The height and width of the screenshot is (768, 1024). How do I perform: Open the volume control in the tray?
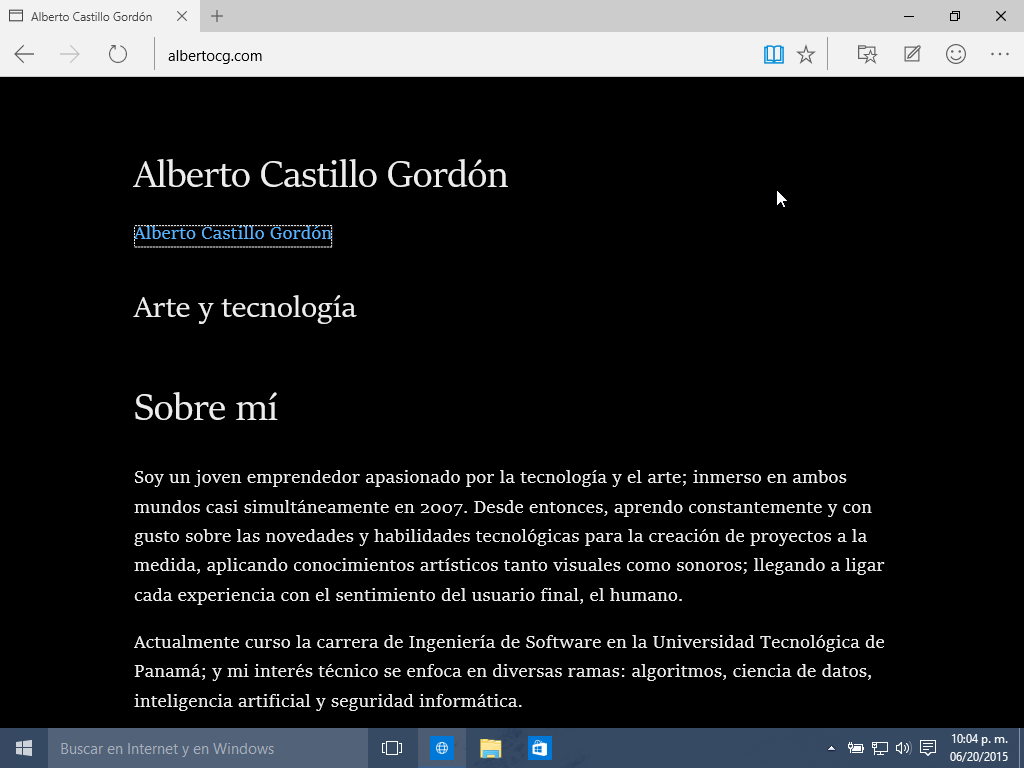903,748
